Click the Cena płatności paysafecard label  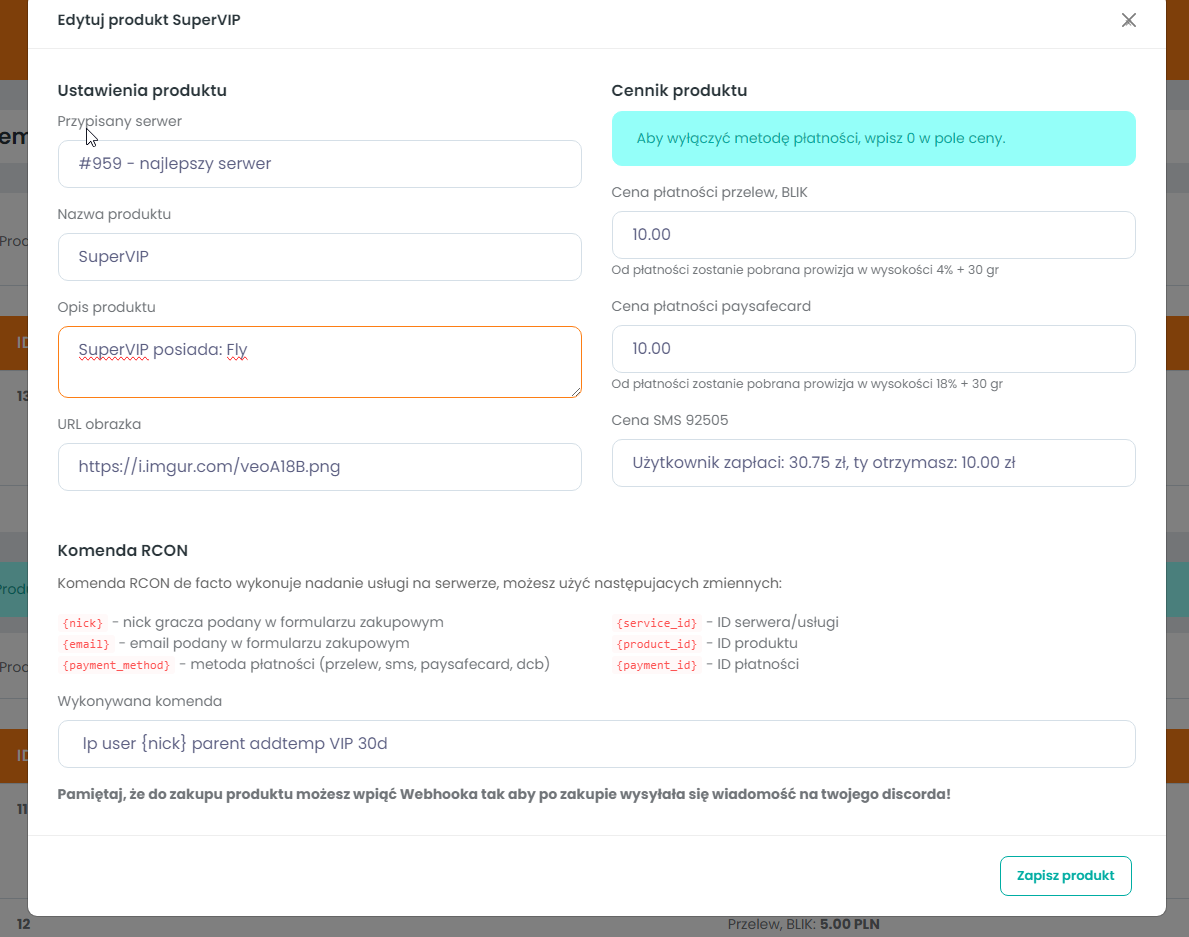[x=711, y=306]
